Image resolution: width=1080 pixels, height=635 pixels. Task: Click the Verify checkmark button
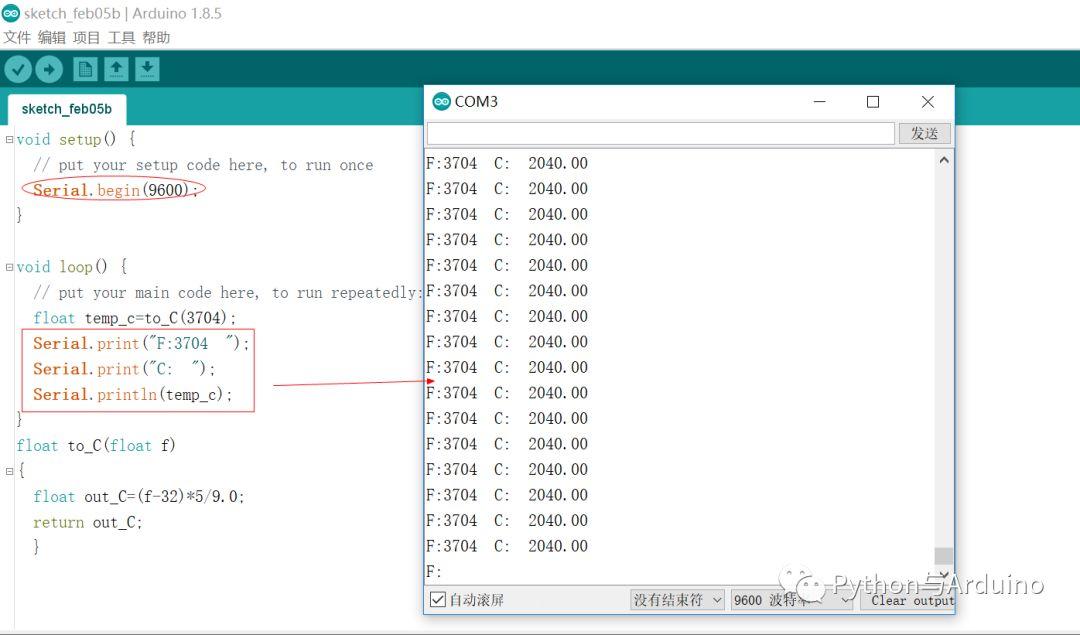click(x=18, y=69)
